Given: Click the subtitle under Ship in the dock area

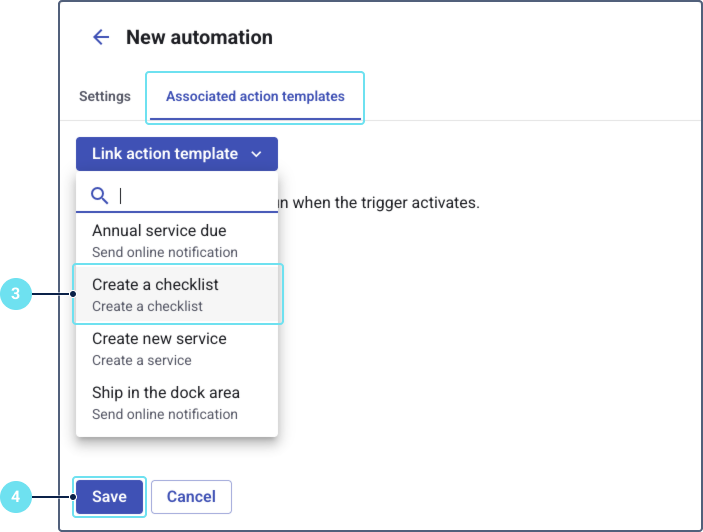Looking at the screenshot, I should click(x=165, y=414).
